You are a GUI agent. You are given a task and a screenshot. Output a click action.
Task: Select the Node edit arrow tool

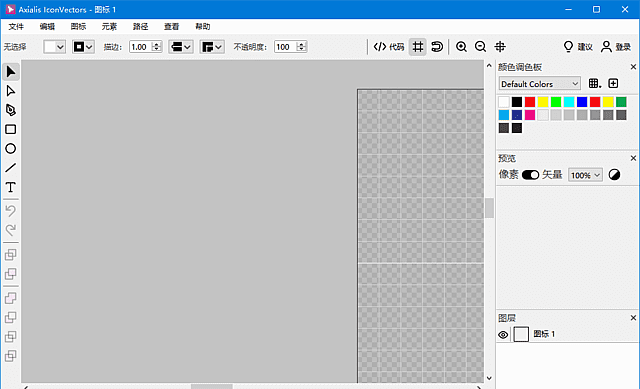[x=11, y=91]
